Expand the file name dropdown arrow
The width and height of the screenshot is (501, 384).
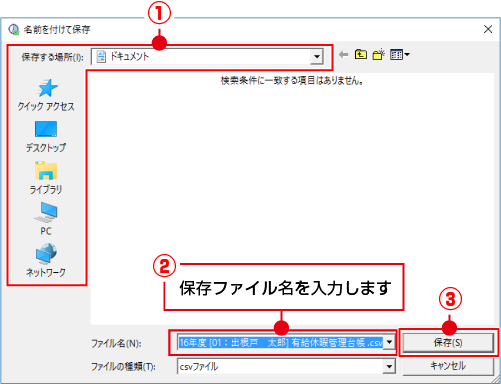[x=389, y=342]
